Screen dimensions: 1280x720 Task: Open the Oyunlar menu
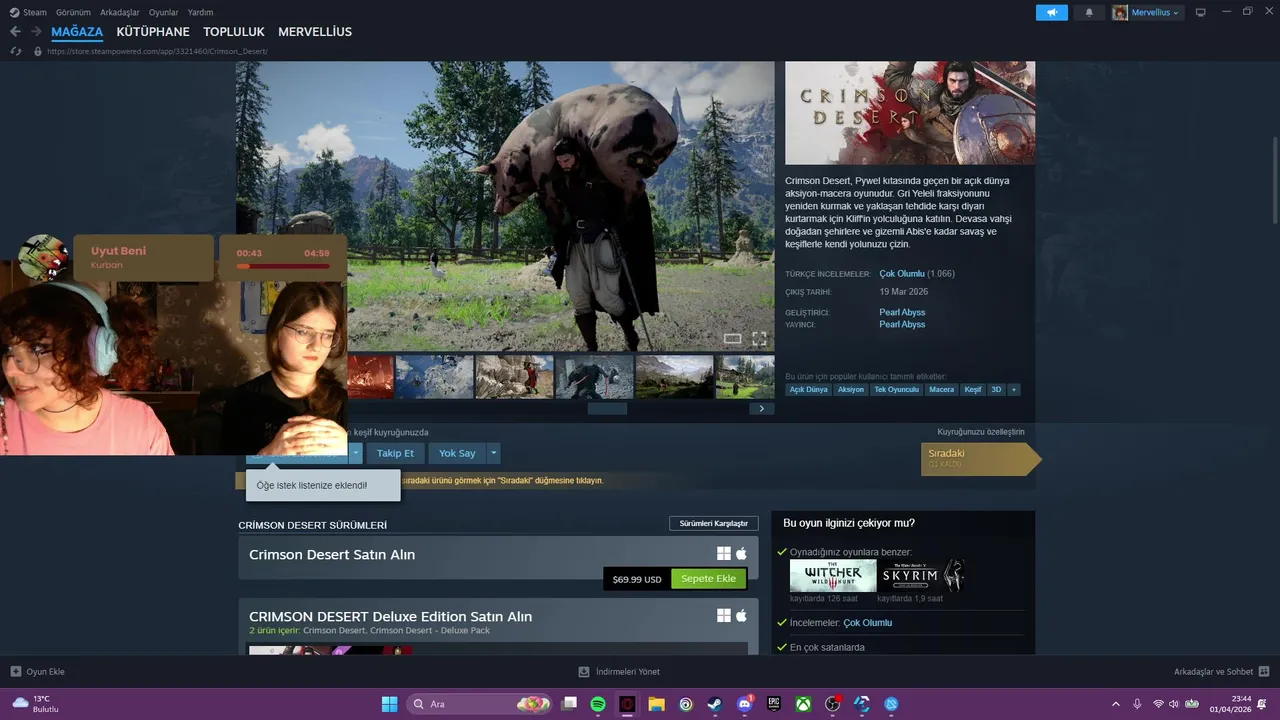tap(163, 12)
